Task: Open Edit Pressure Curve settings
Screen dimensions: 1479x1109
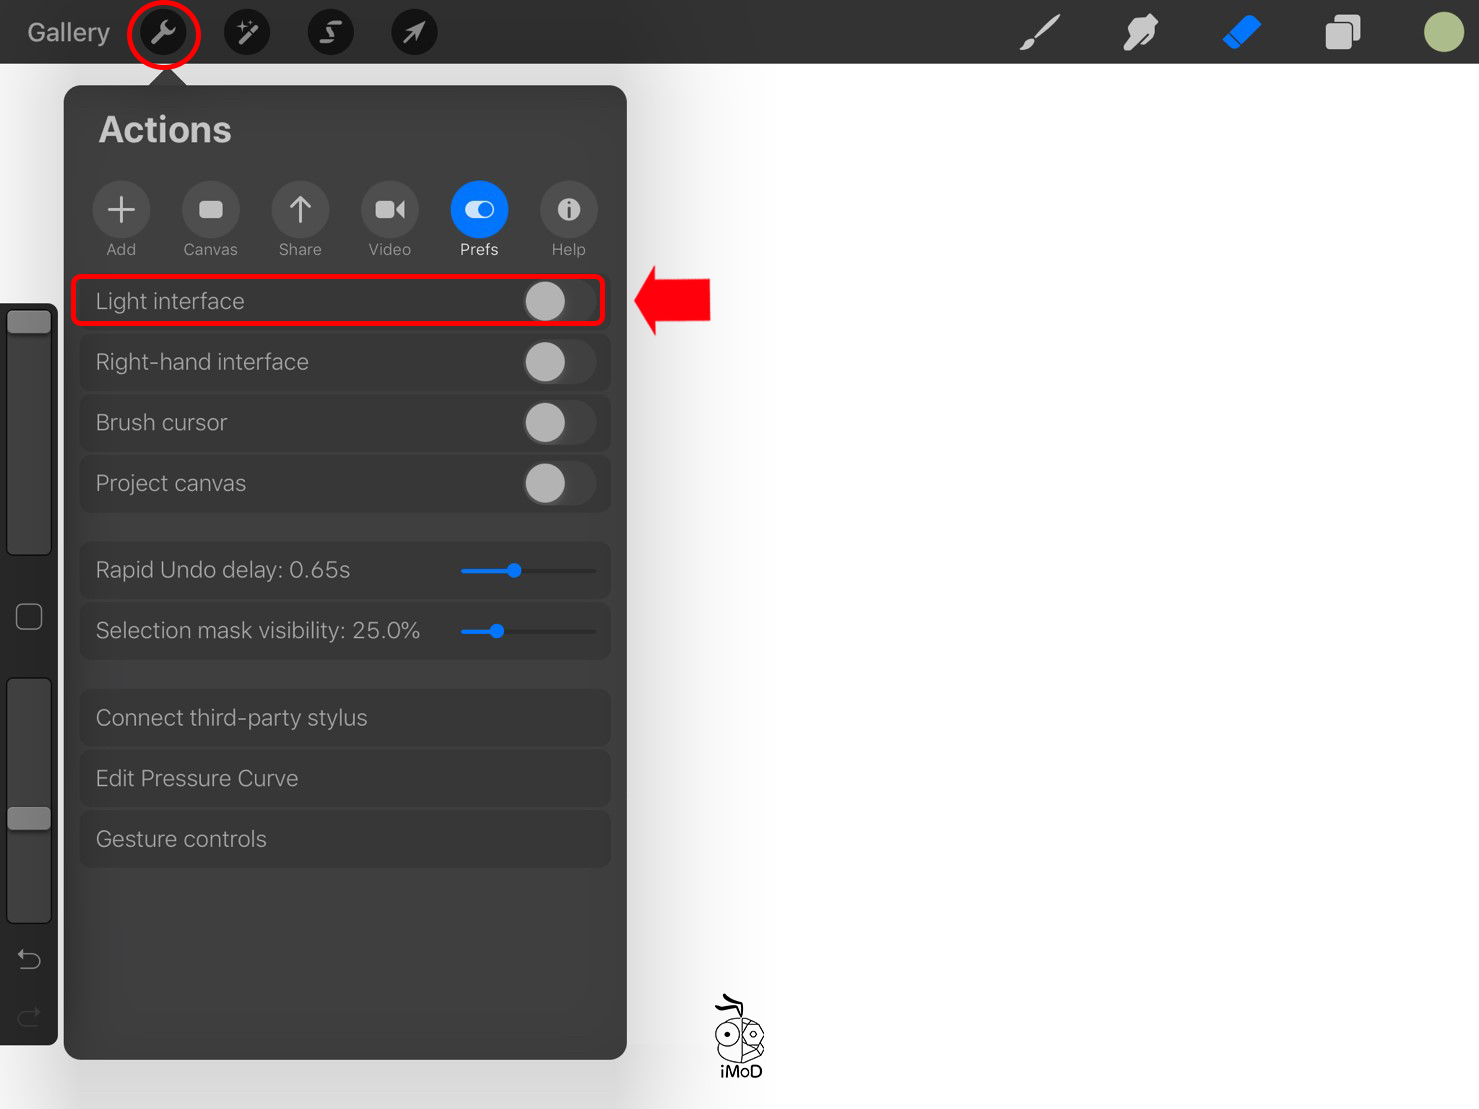Action: click(x=344, y=778)
